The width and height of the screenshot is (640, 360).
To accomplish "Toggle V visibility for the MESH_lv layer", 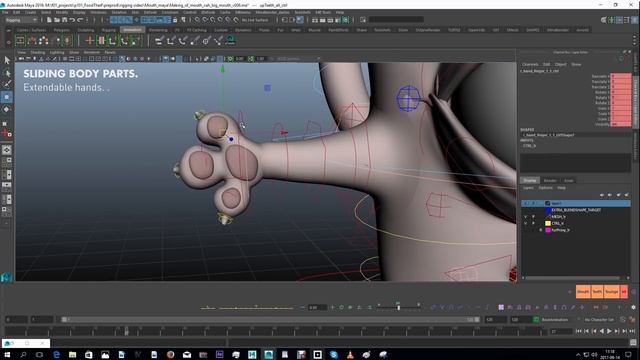I will pos(525,217).
